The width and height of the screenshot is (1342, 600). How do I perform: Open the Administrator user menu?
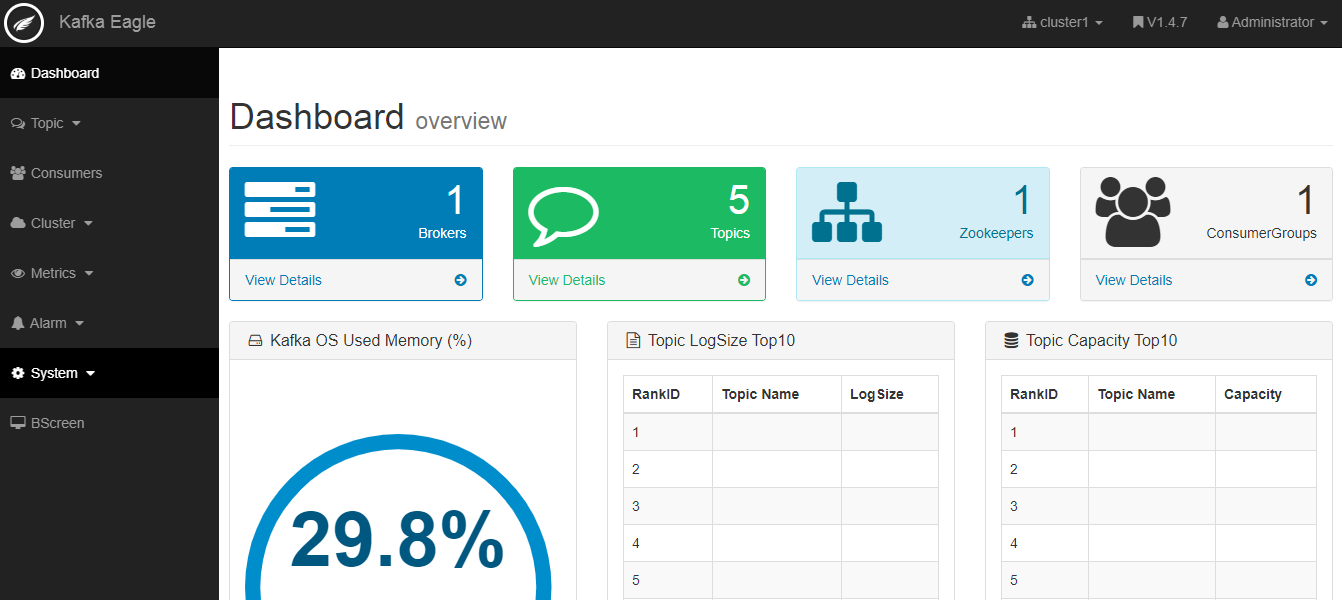tap(1272, 22)
